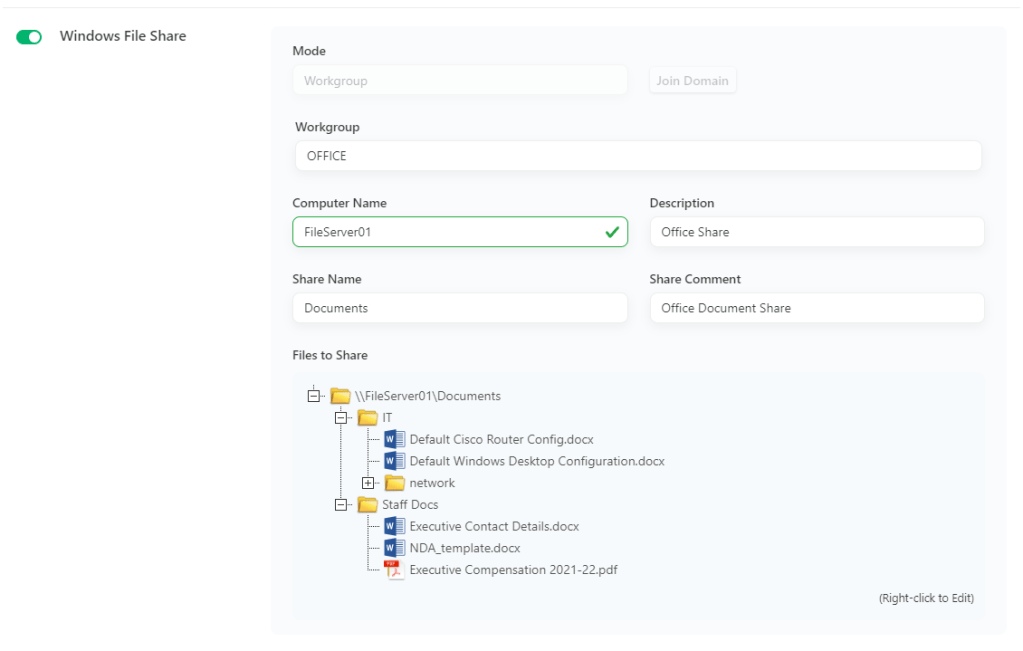Click the root FileServer01 Documents folder icon
The height and width of the screenshot is (651, 1023).
coord(341,396)
